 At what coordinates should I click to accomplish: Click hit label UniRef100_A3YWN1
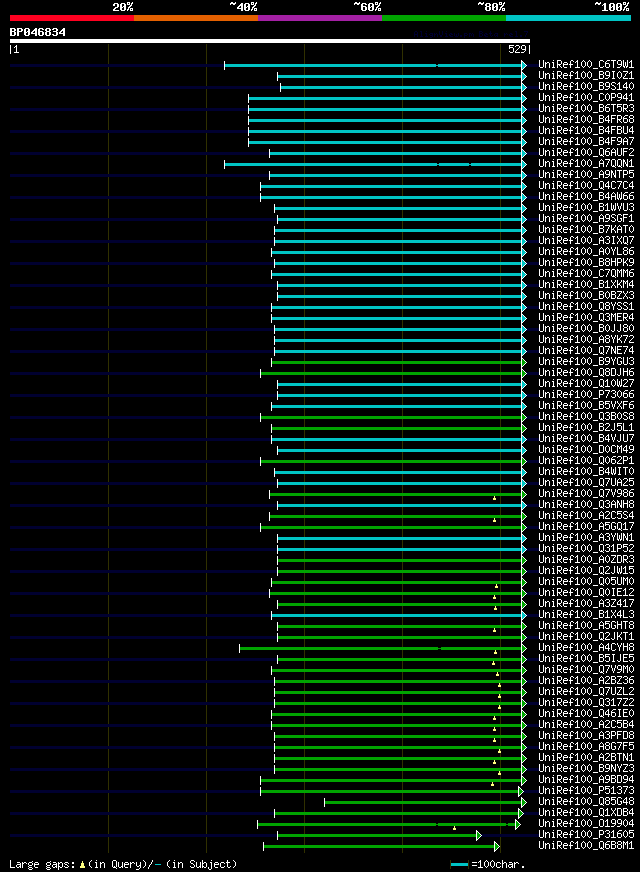click(x=586, y=538)
